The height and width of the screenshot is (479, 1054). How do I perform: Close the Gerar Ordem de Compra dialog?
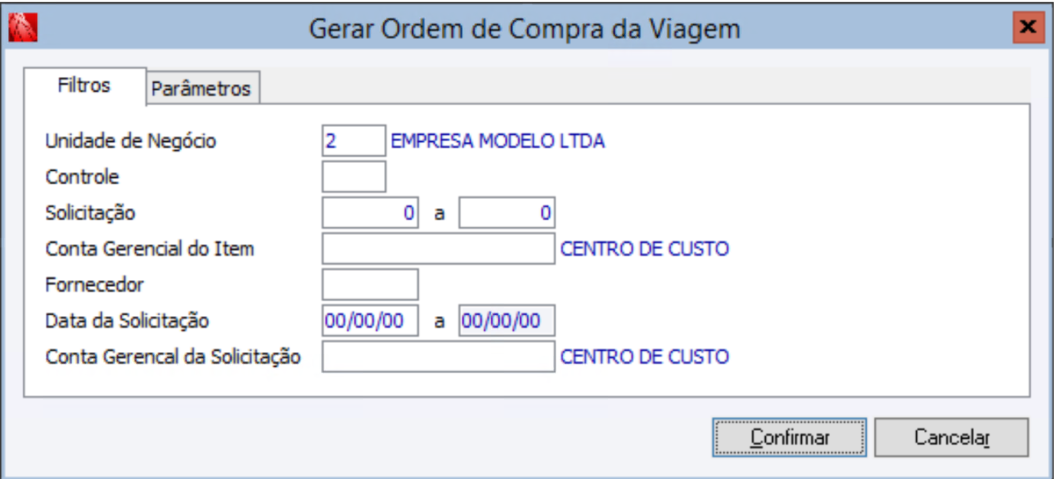click(1024, 28)
